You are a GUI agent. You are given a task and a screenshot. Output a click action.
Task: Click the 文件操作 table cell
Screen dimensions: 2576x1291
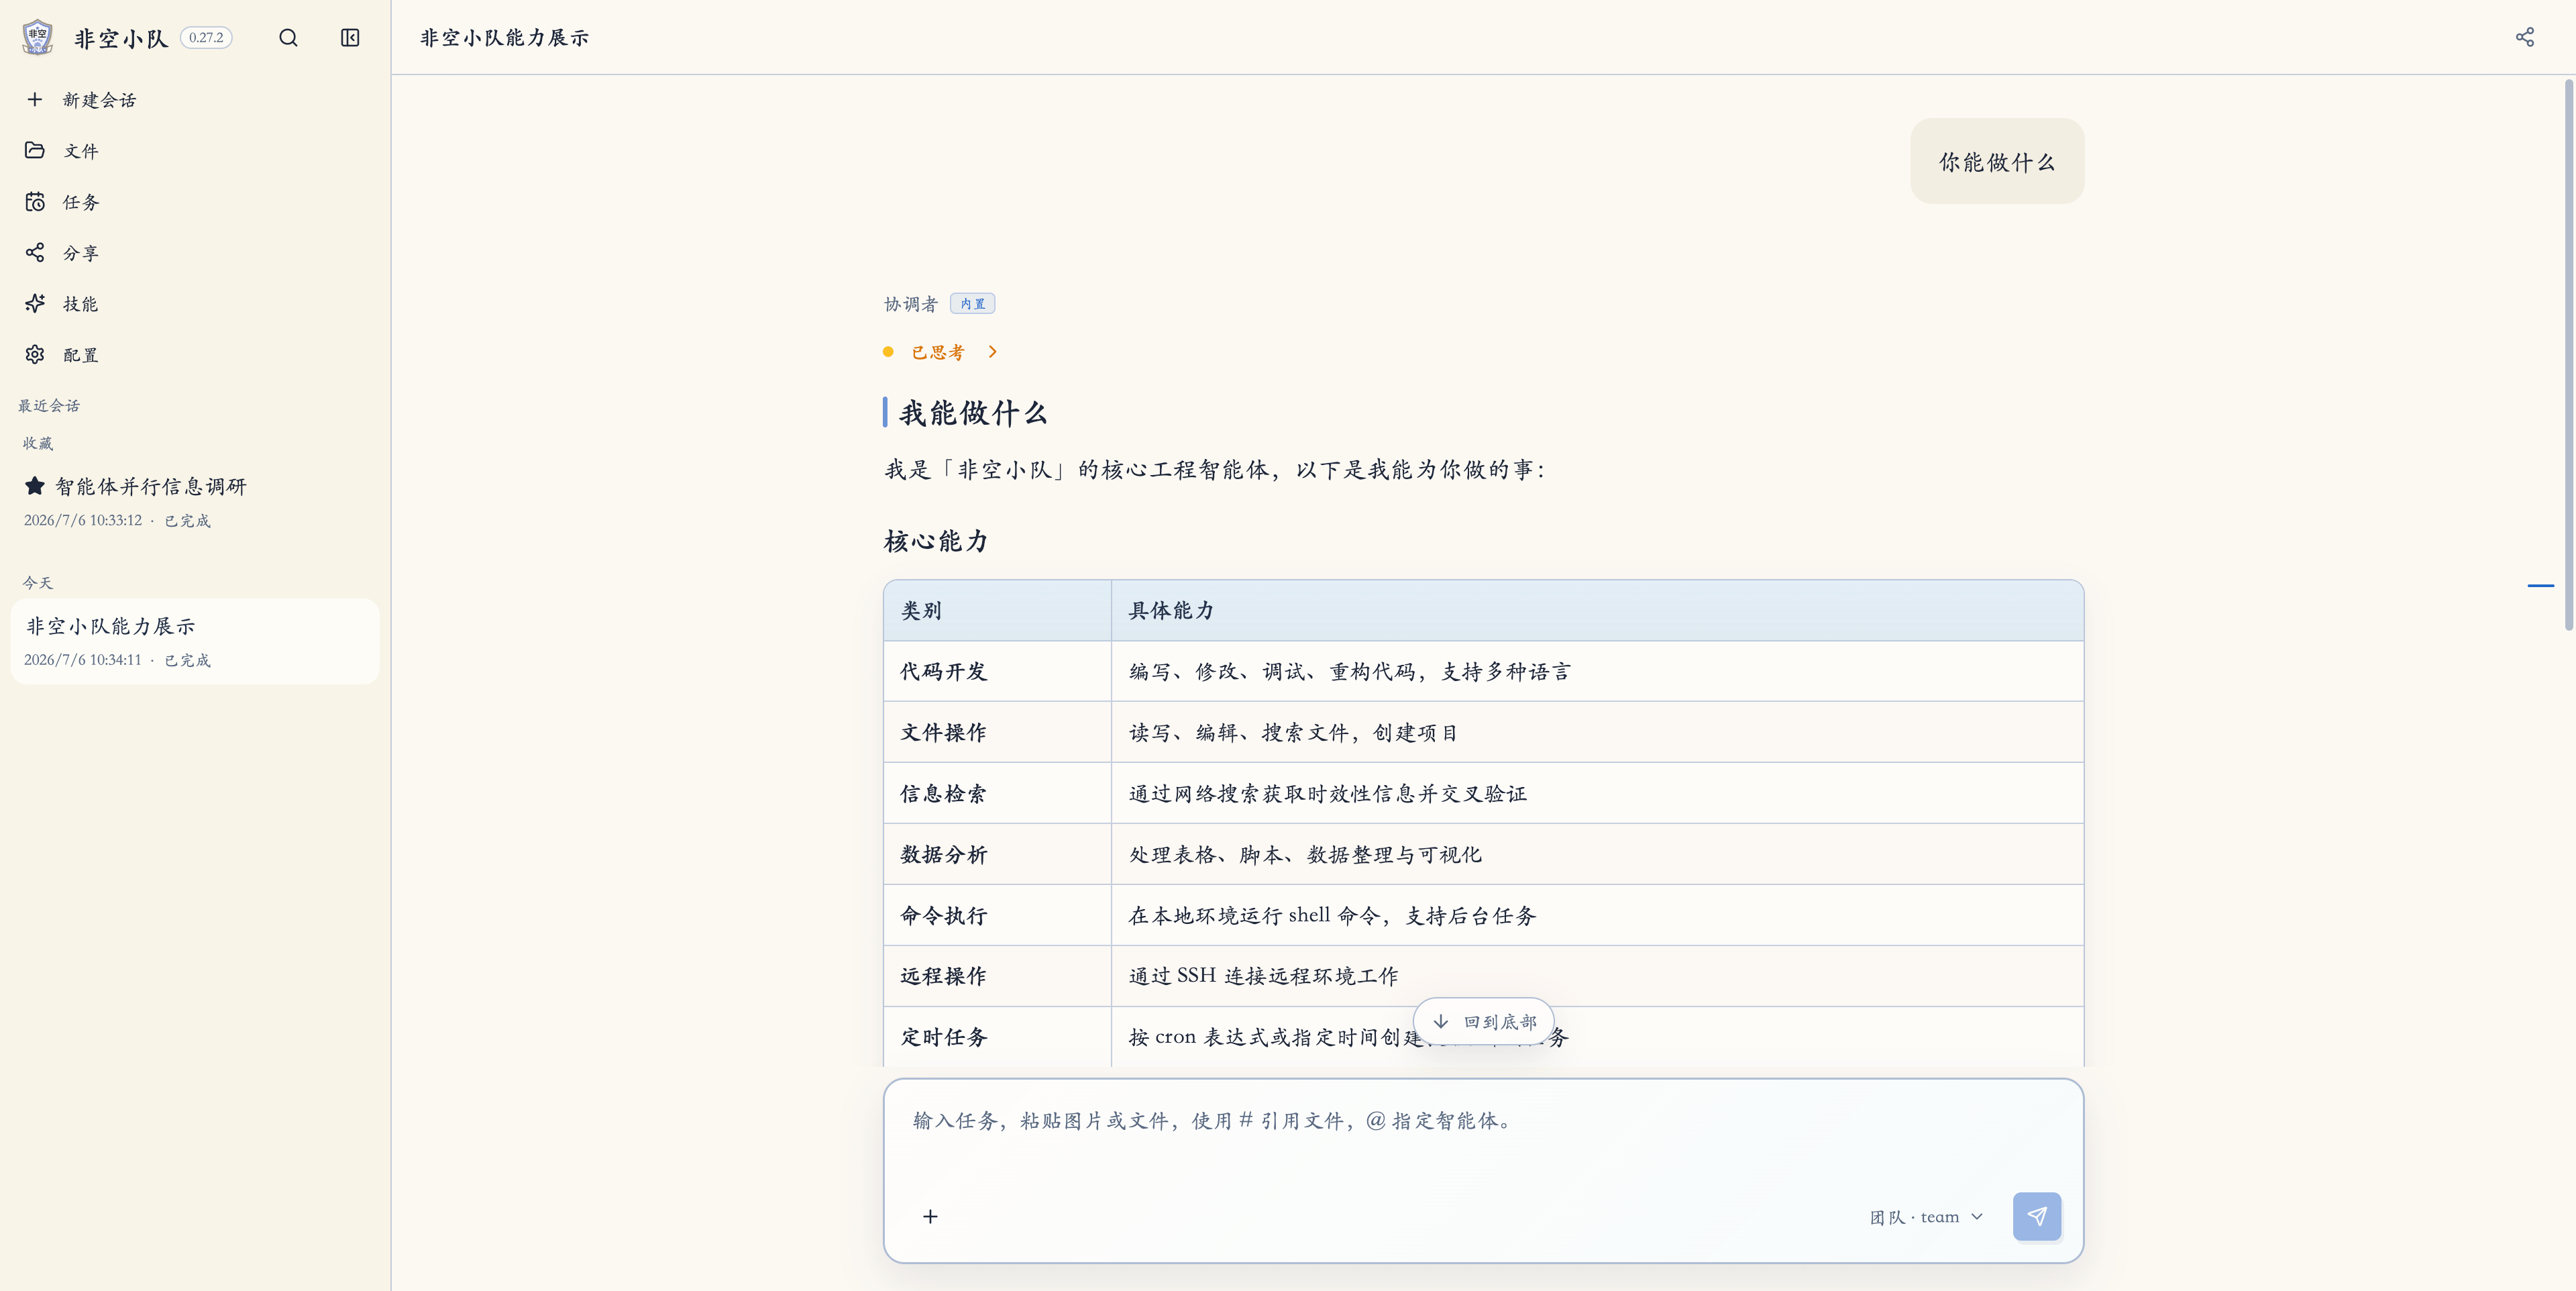997,732
